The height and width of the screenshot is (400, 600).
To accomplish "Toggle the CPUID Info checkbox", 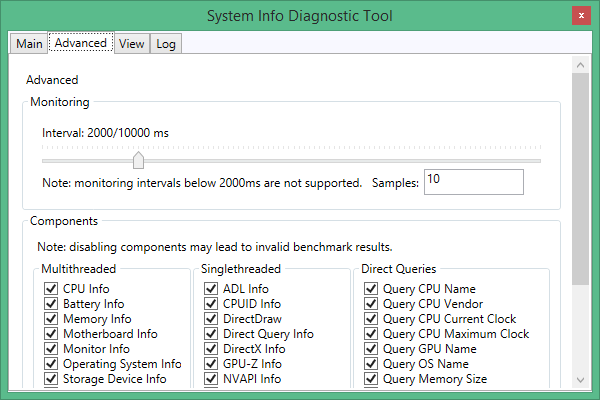I will click(x=210, y=304).
